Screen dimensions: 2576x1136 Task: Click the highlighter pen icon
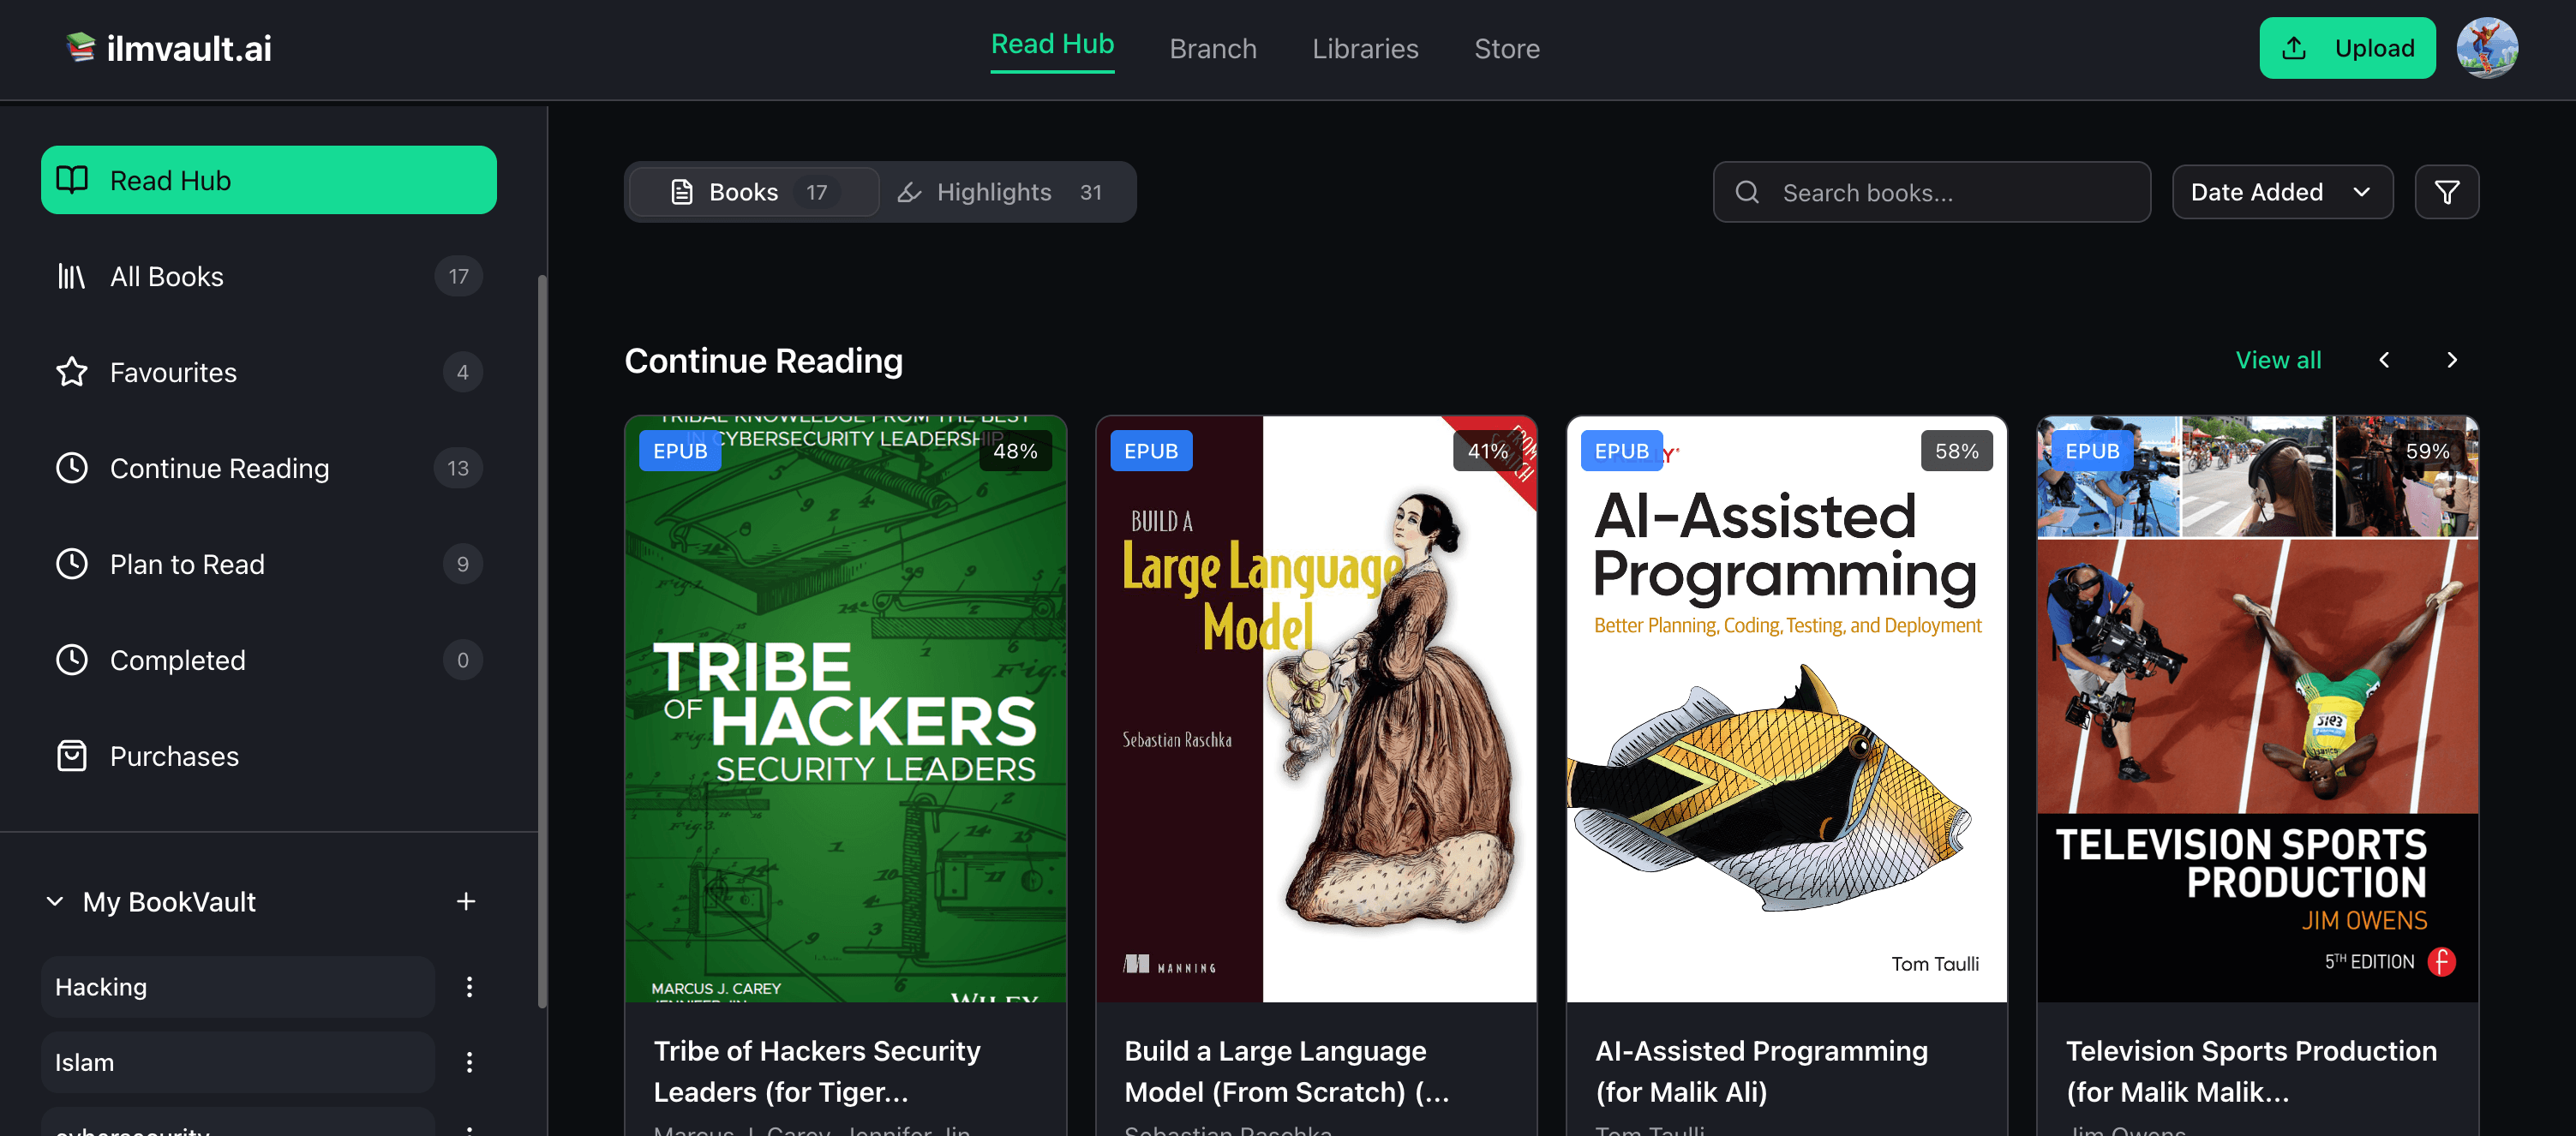909,192
